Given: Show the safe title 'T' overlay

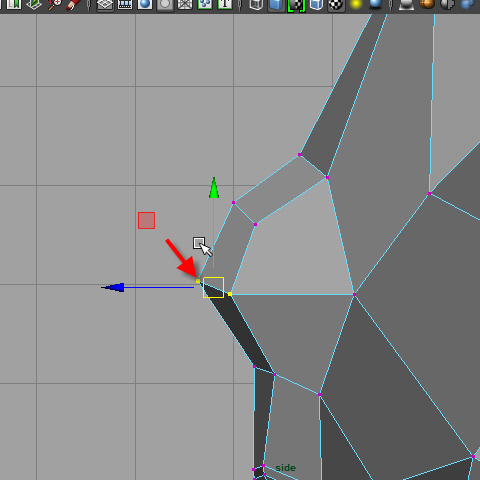Looking at the screenshot, I should coord(225,4).
